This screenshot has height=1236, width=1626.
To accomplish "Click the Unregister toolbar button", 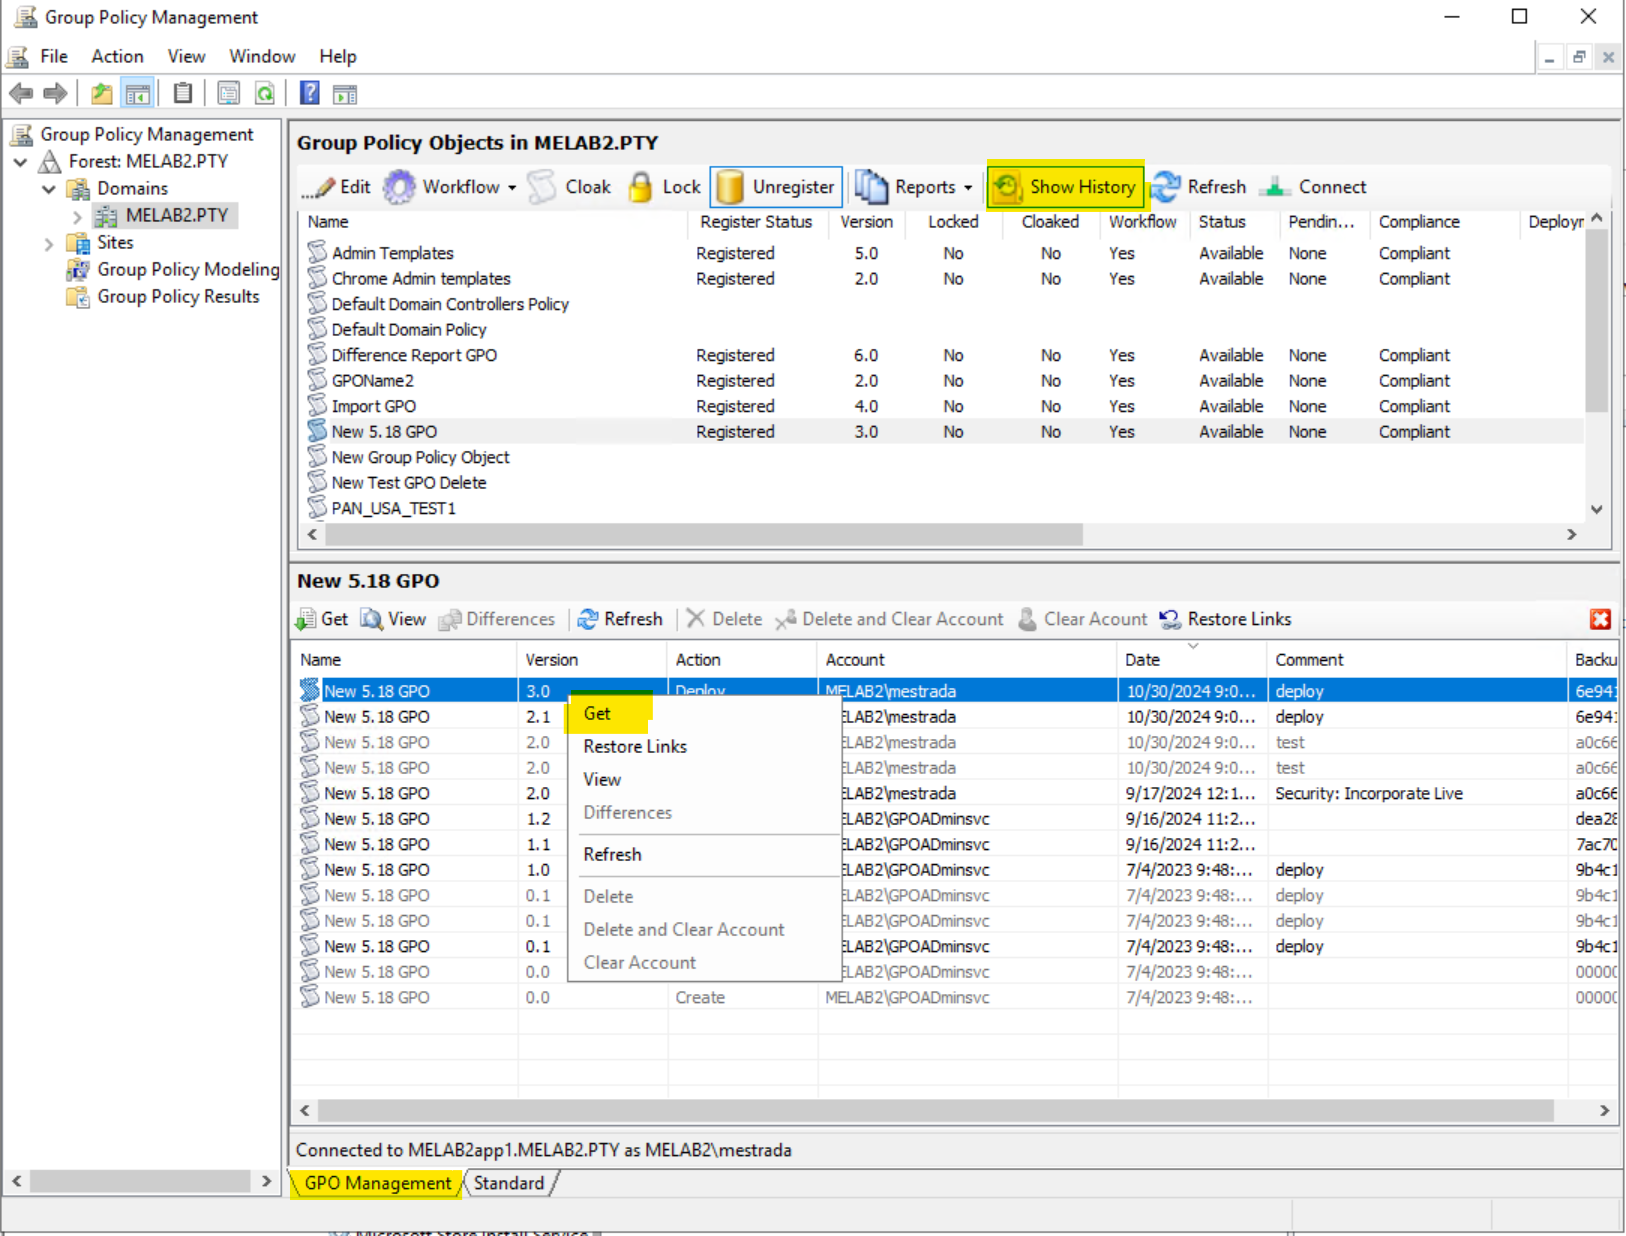I will [x=776, y=187].
